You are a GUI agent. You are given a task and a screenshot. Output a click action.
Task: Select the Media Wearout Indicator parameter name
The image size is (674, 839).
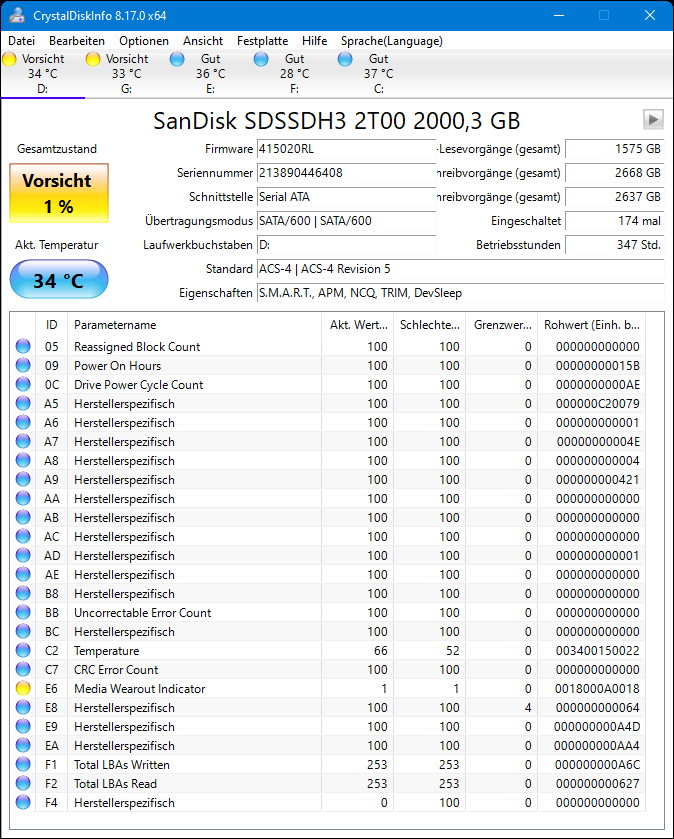[140, 689]
